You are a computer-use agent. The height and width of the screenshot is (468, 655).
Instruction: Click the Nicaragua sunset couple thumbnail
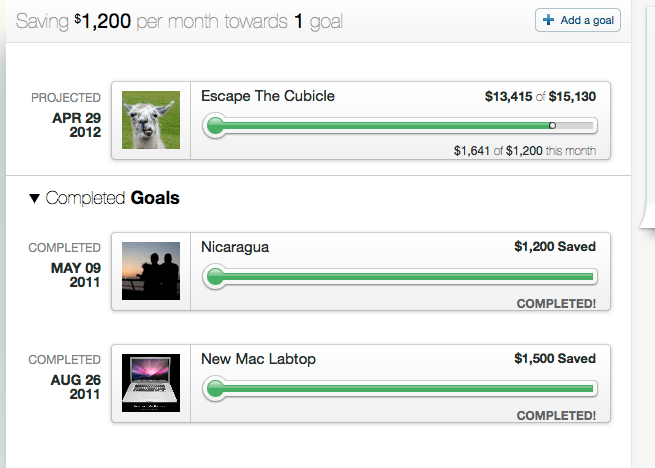pyautogui.click(x=150, y=270)
